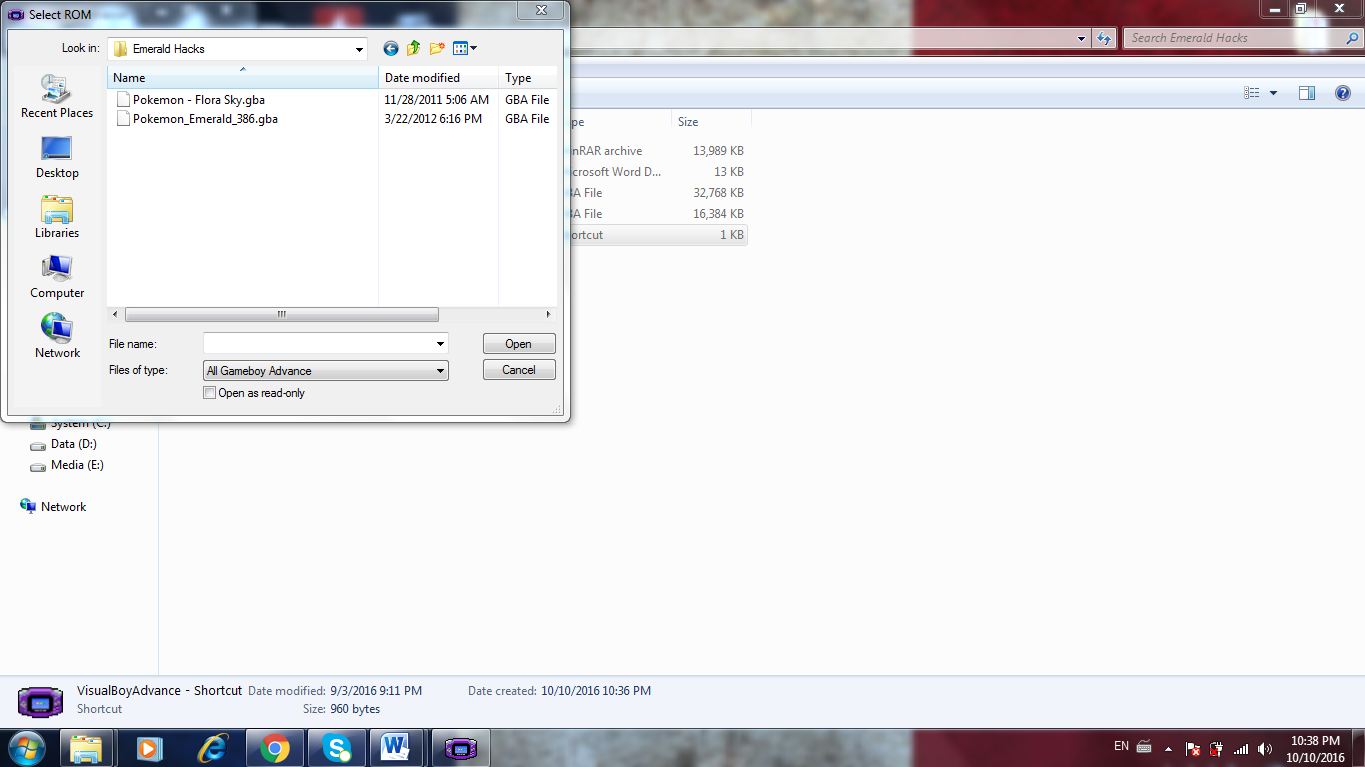Click the File name input field

[318, 344]
